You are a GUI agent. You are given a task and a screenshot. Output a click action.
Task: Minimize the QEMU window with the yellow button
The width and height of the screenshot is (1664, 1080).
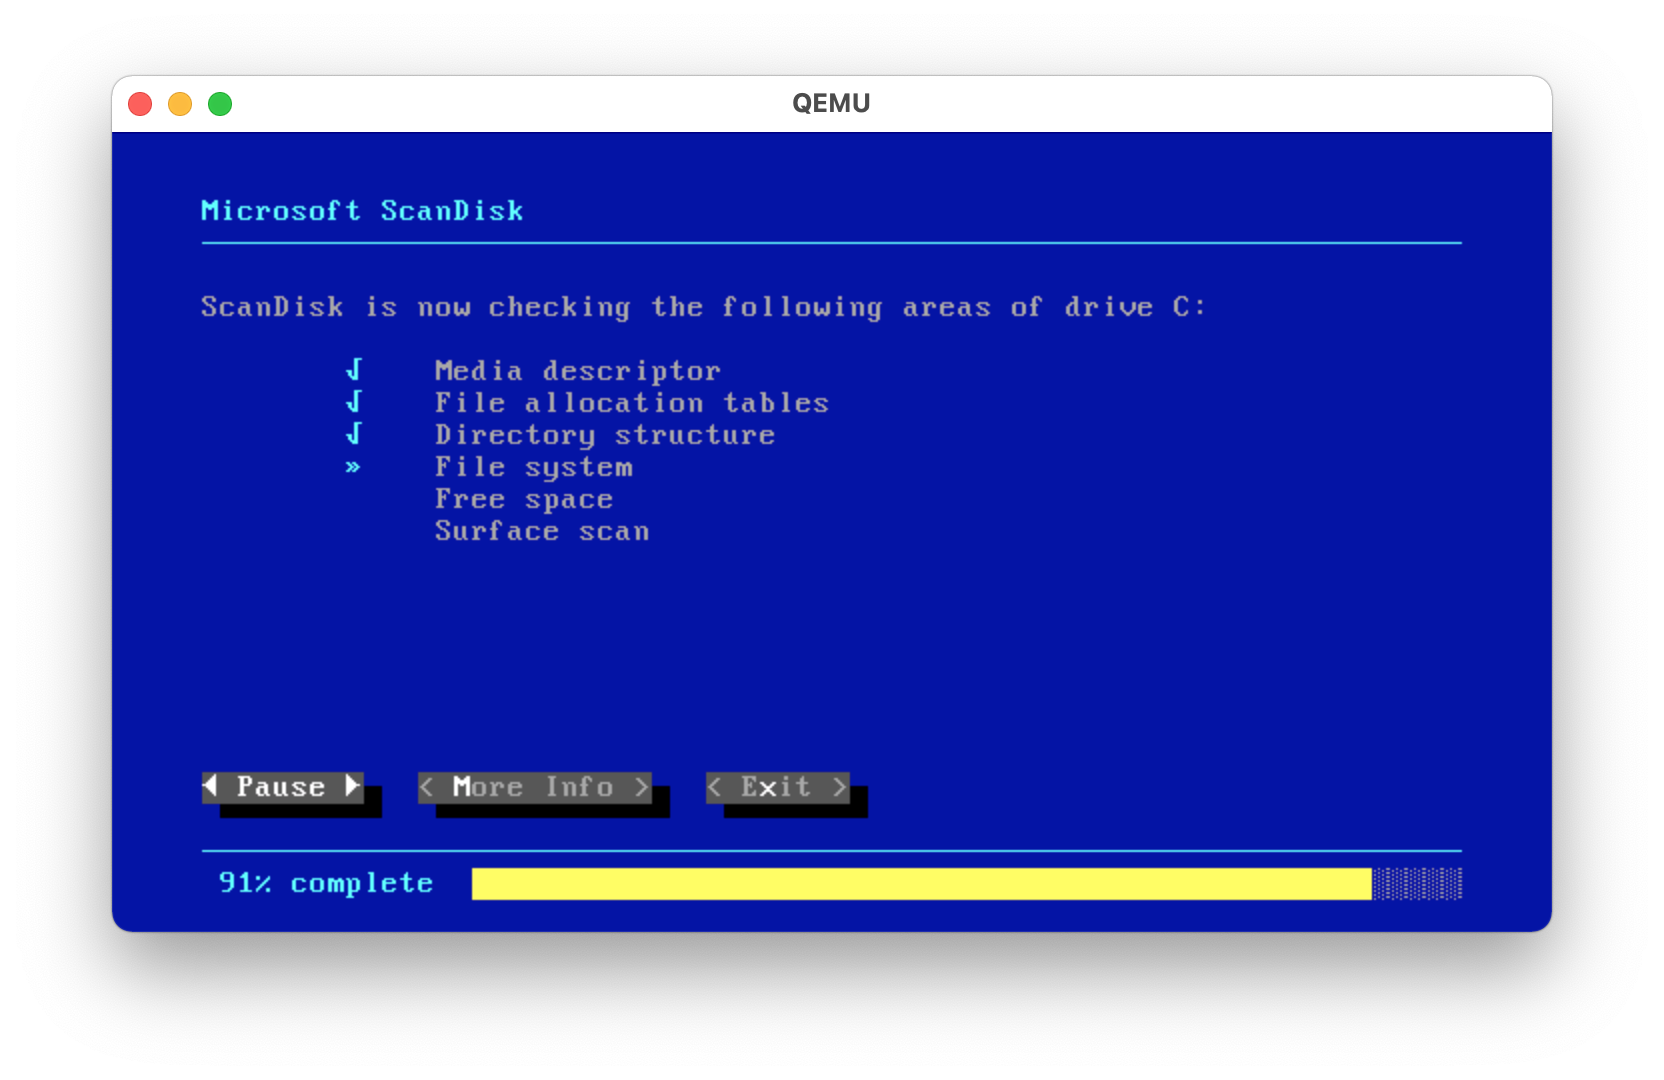tap(180, 104)
